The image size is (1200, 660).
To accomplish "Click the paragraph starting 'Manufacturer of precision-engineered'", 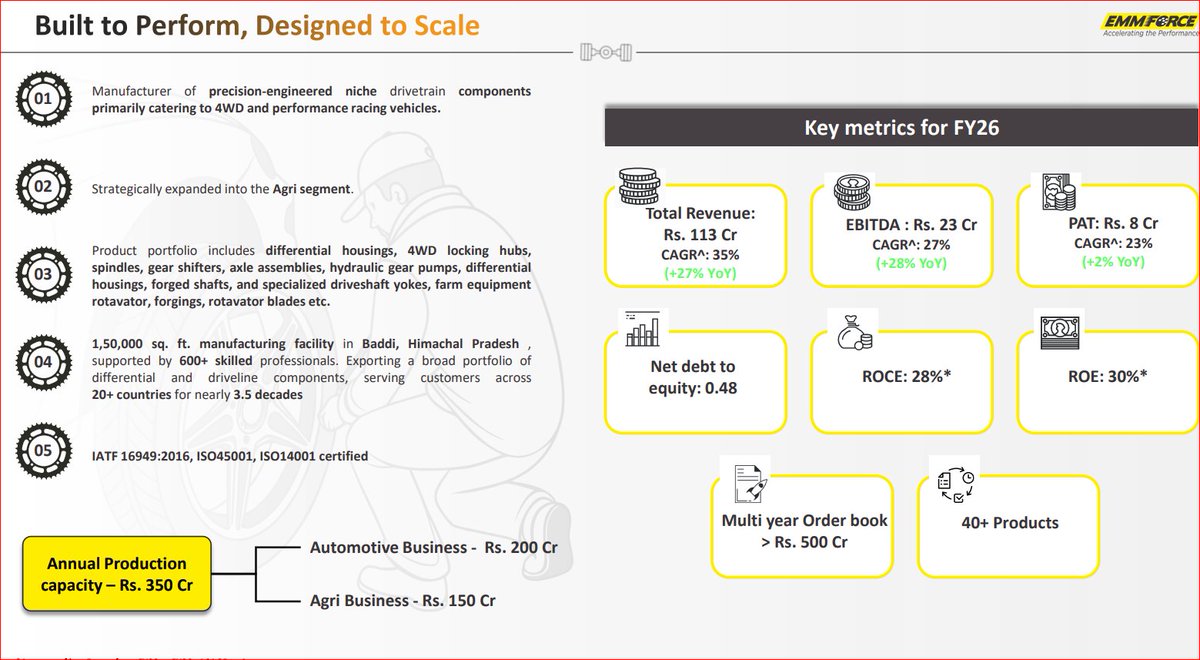I will pyautogui.click(x=311, y=99).
